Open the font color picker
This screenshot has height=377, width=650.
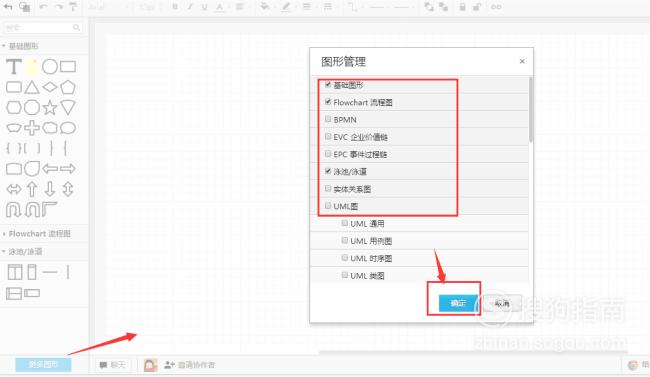click(220, 7)
